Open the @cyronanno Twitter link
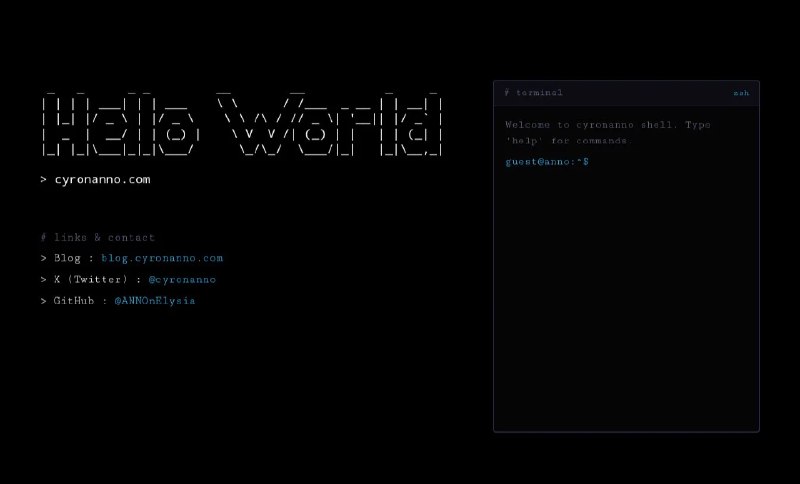 click(182, 279)
